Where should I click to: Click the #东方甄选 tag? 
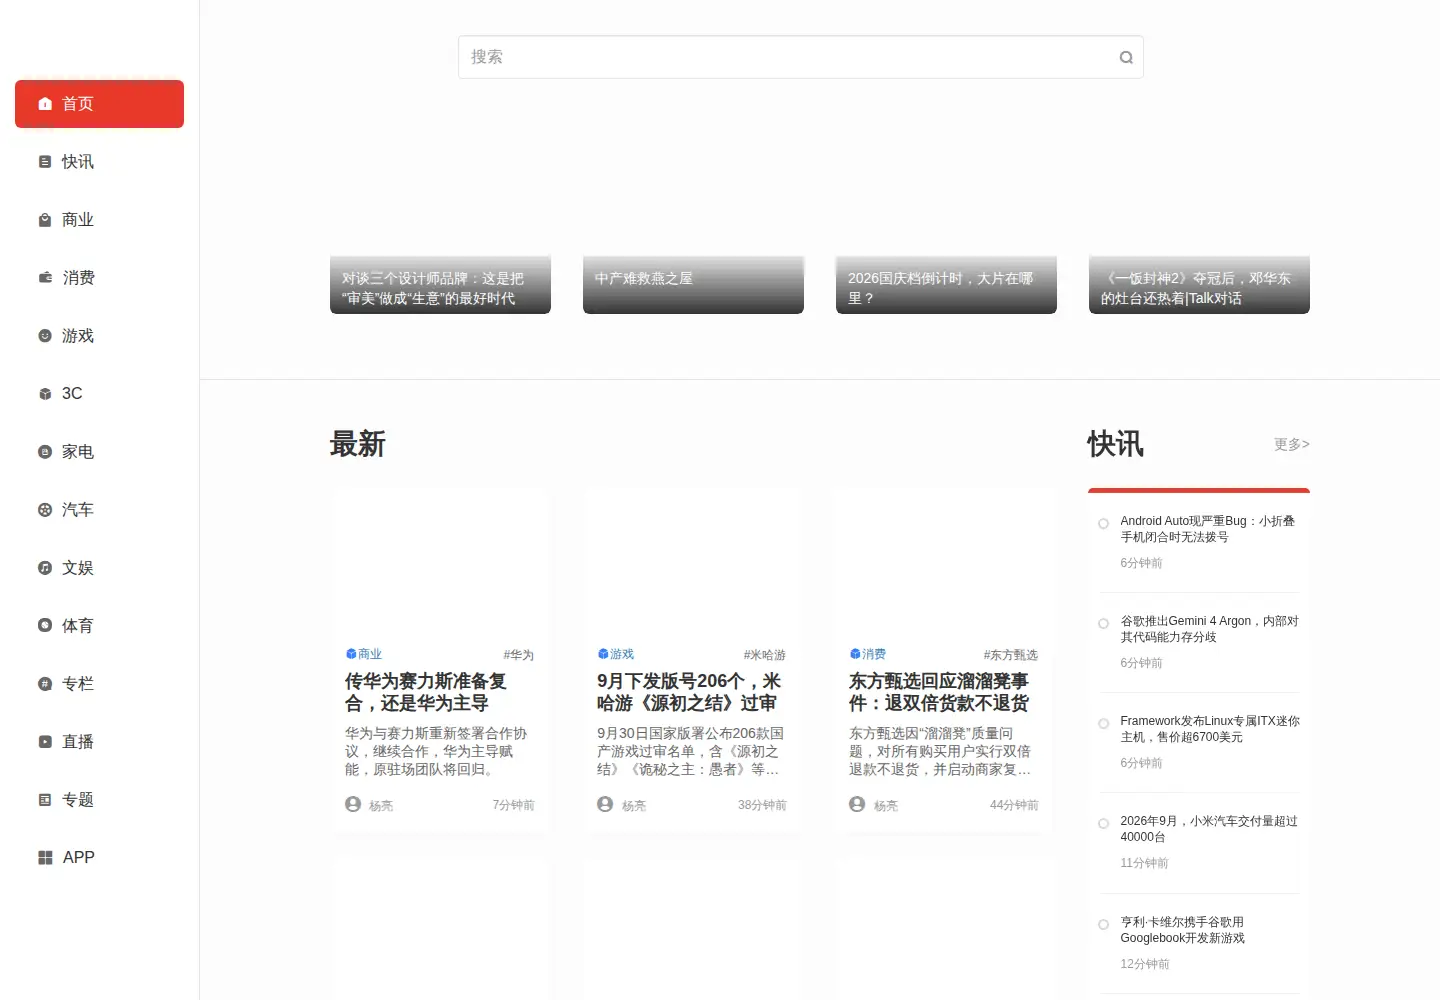pyautogui.click(x=1011, y=655)
